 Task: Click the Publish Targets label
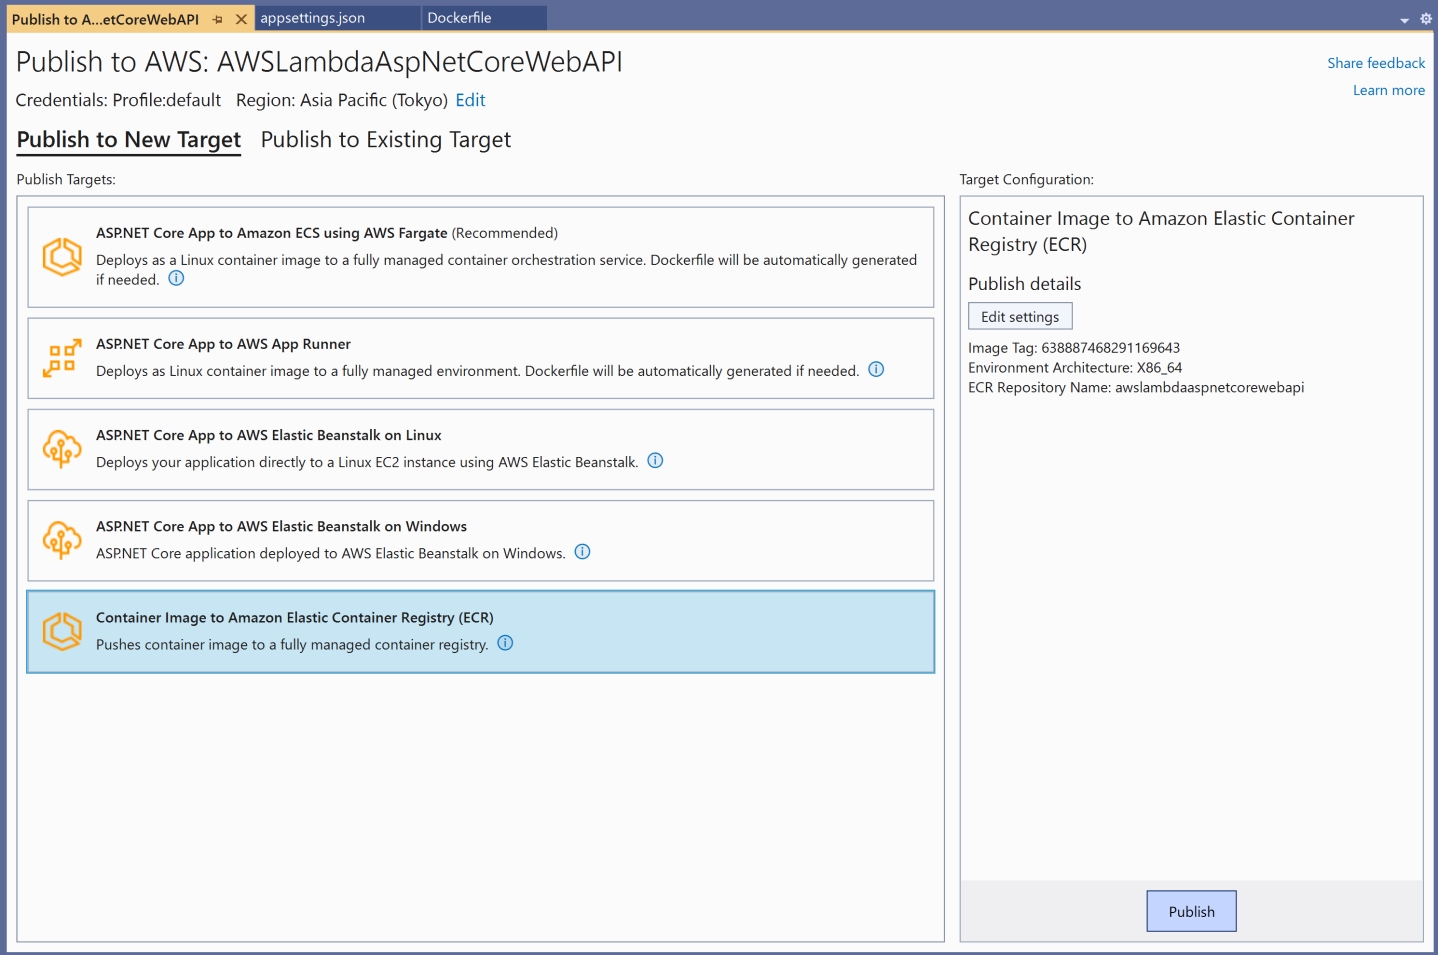coord(66,179)
